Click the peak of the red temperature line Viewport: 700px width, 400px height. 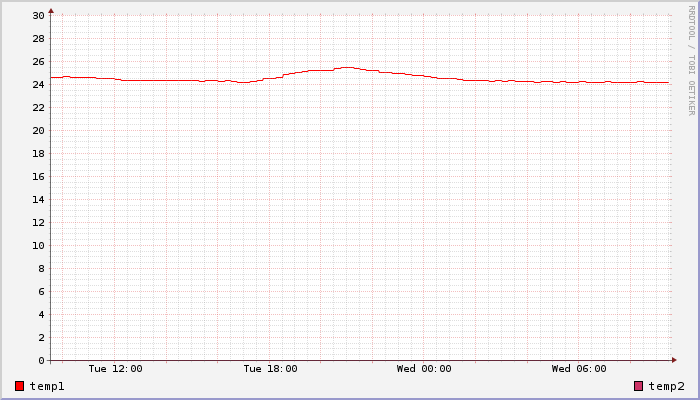345,68
